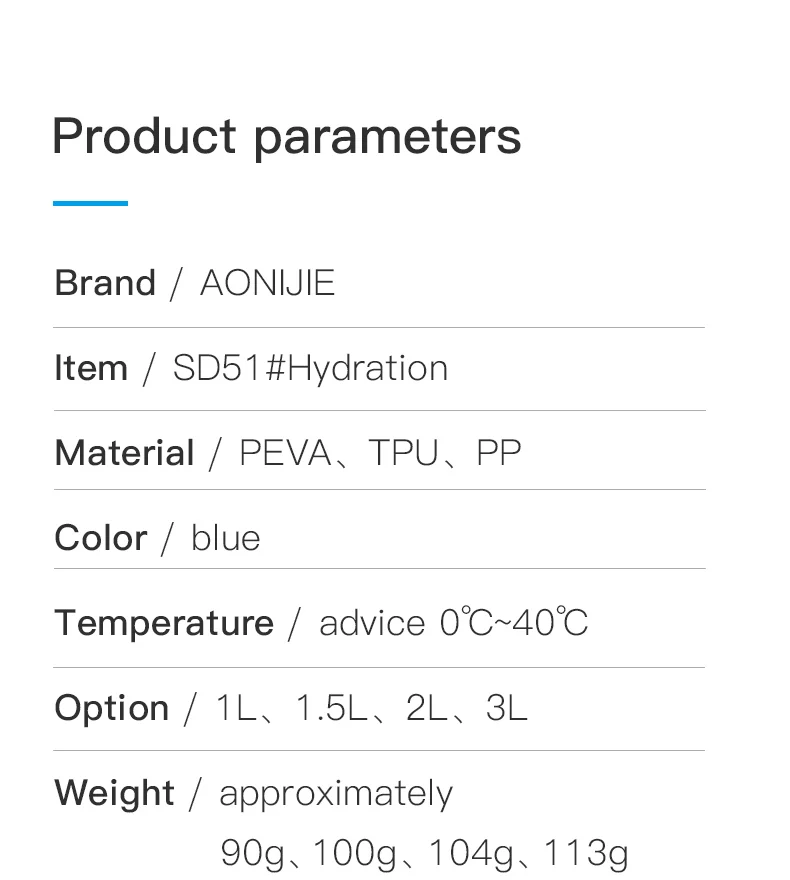Select the Brand label
The image size is (790, 880).
105,283
